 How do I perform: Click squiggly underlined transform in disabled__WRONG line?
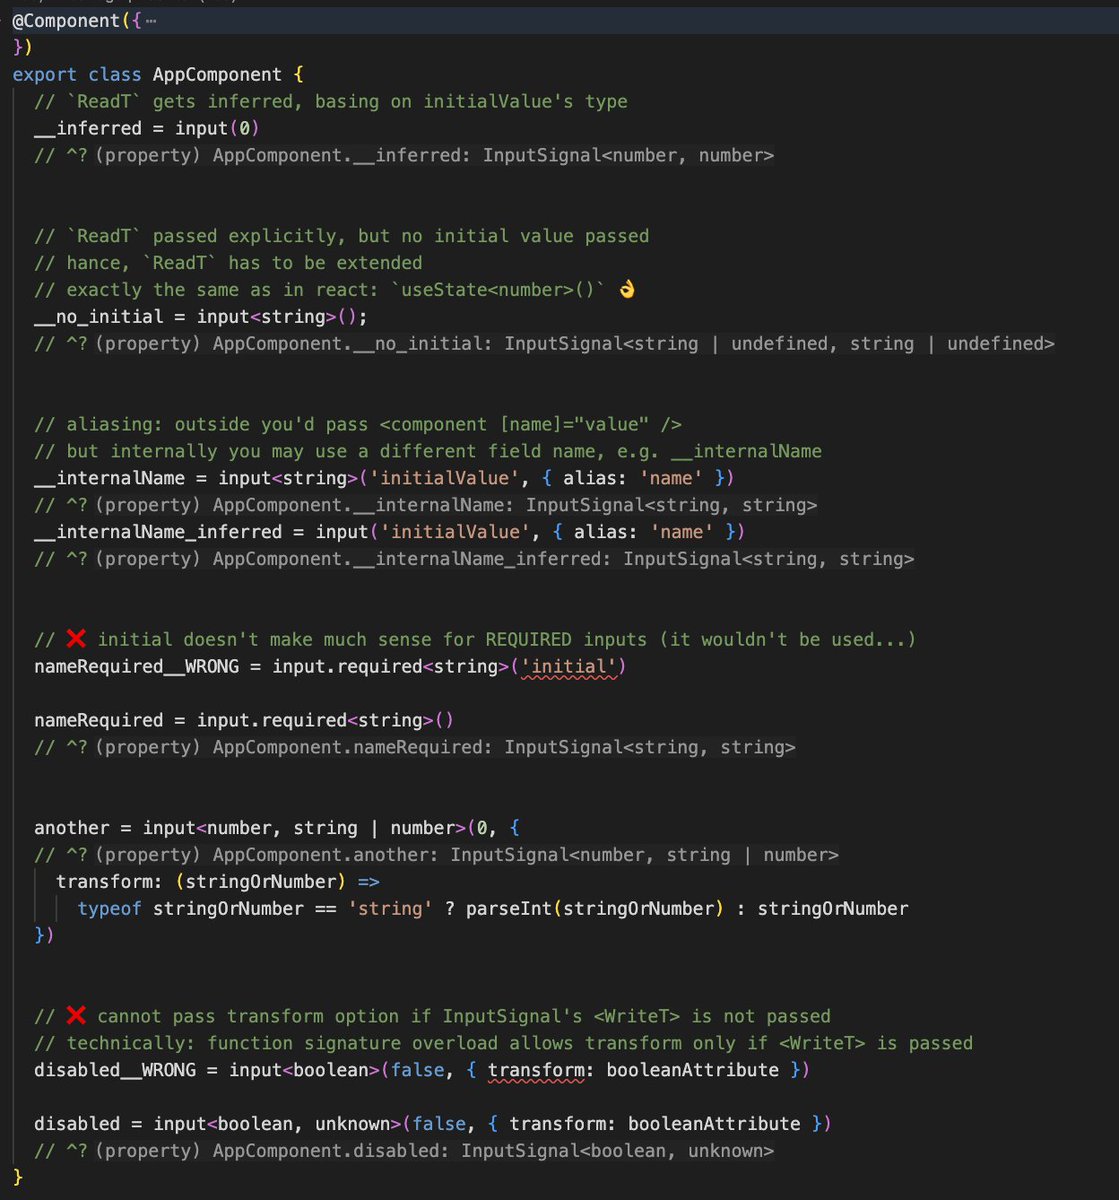[536, 1070]
